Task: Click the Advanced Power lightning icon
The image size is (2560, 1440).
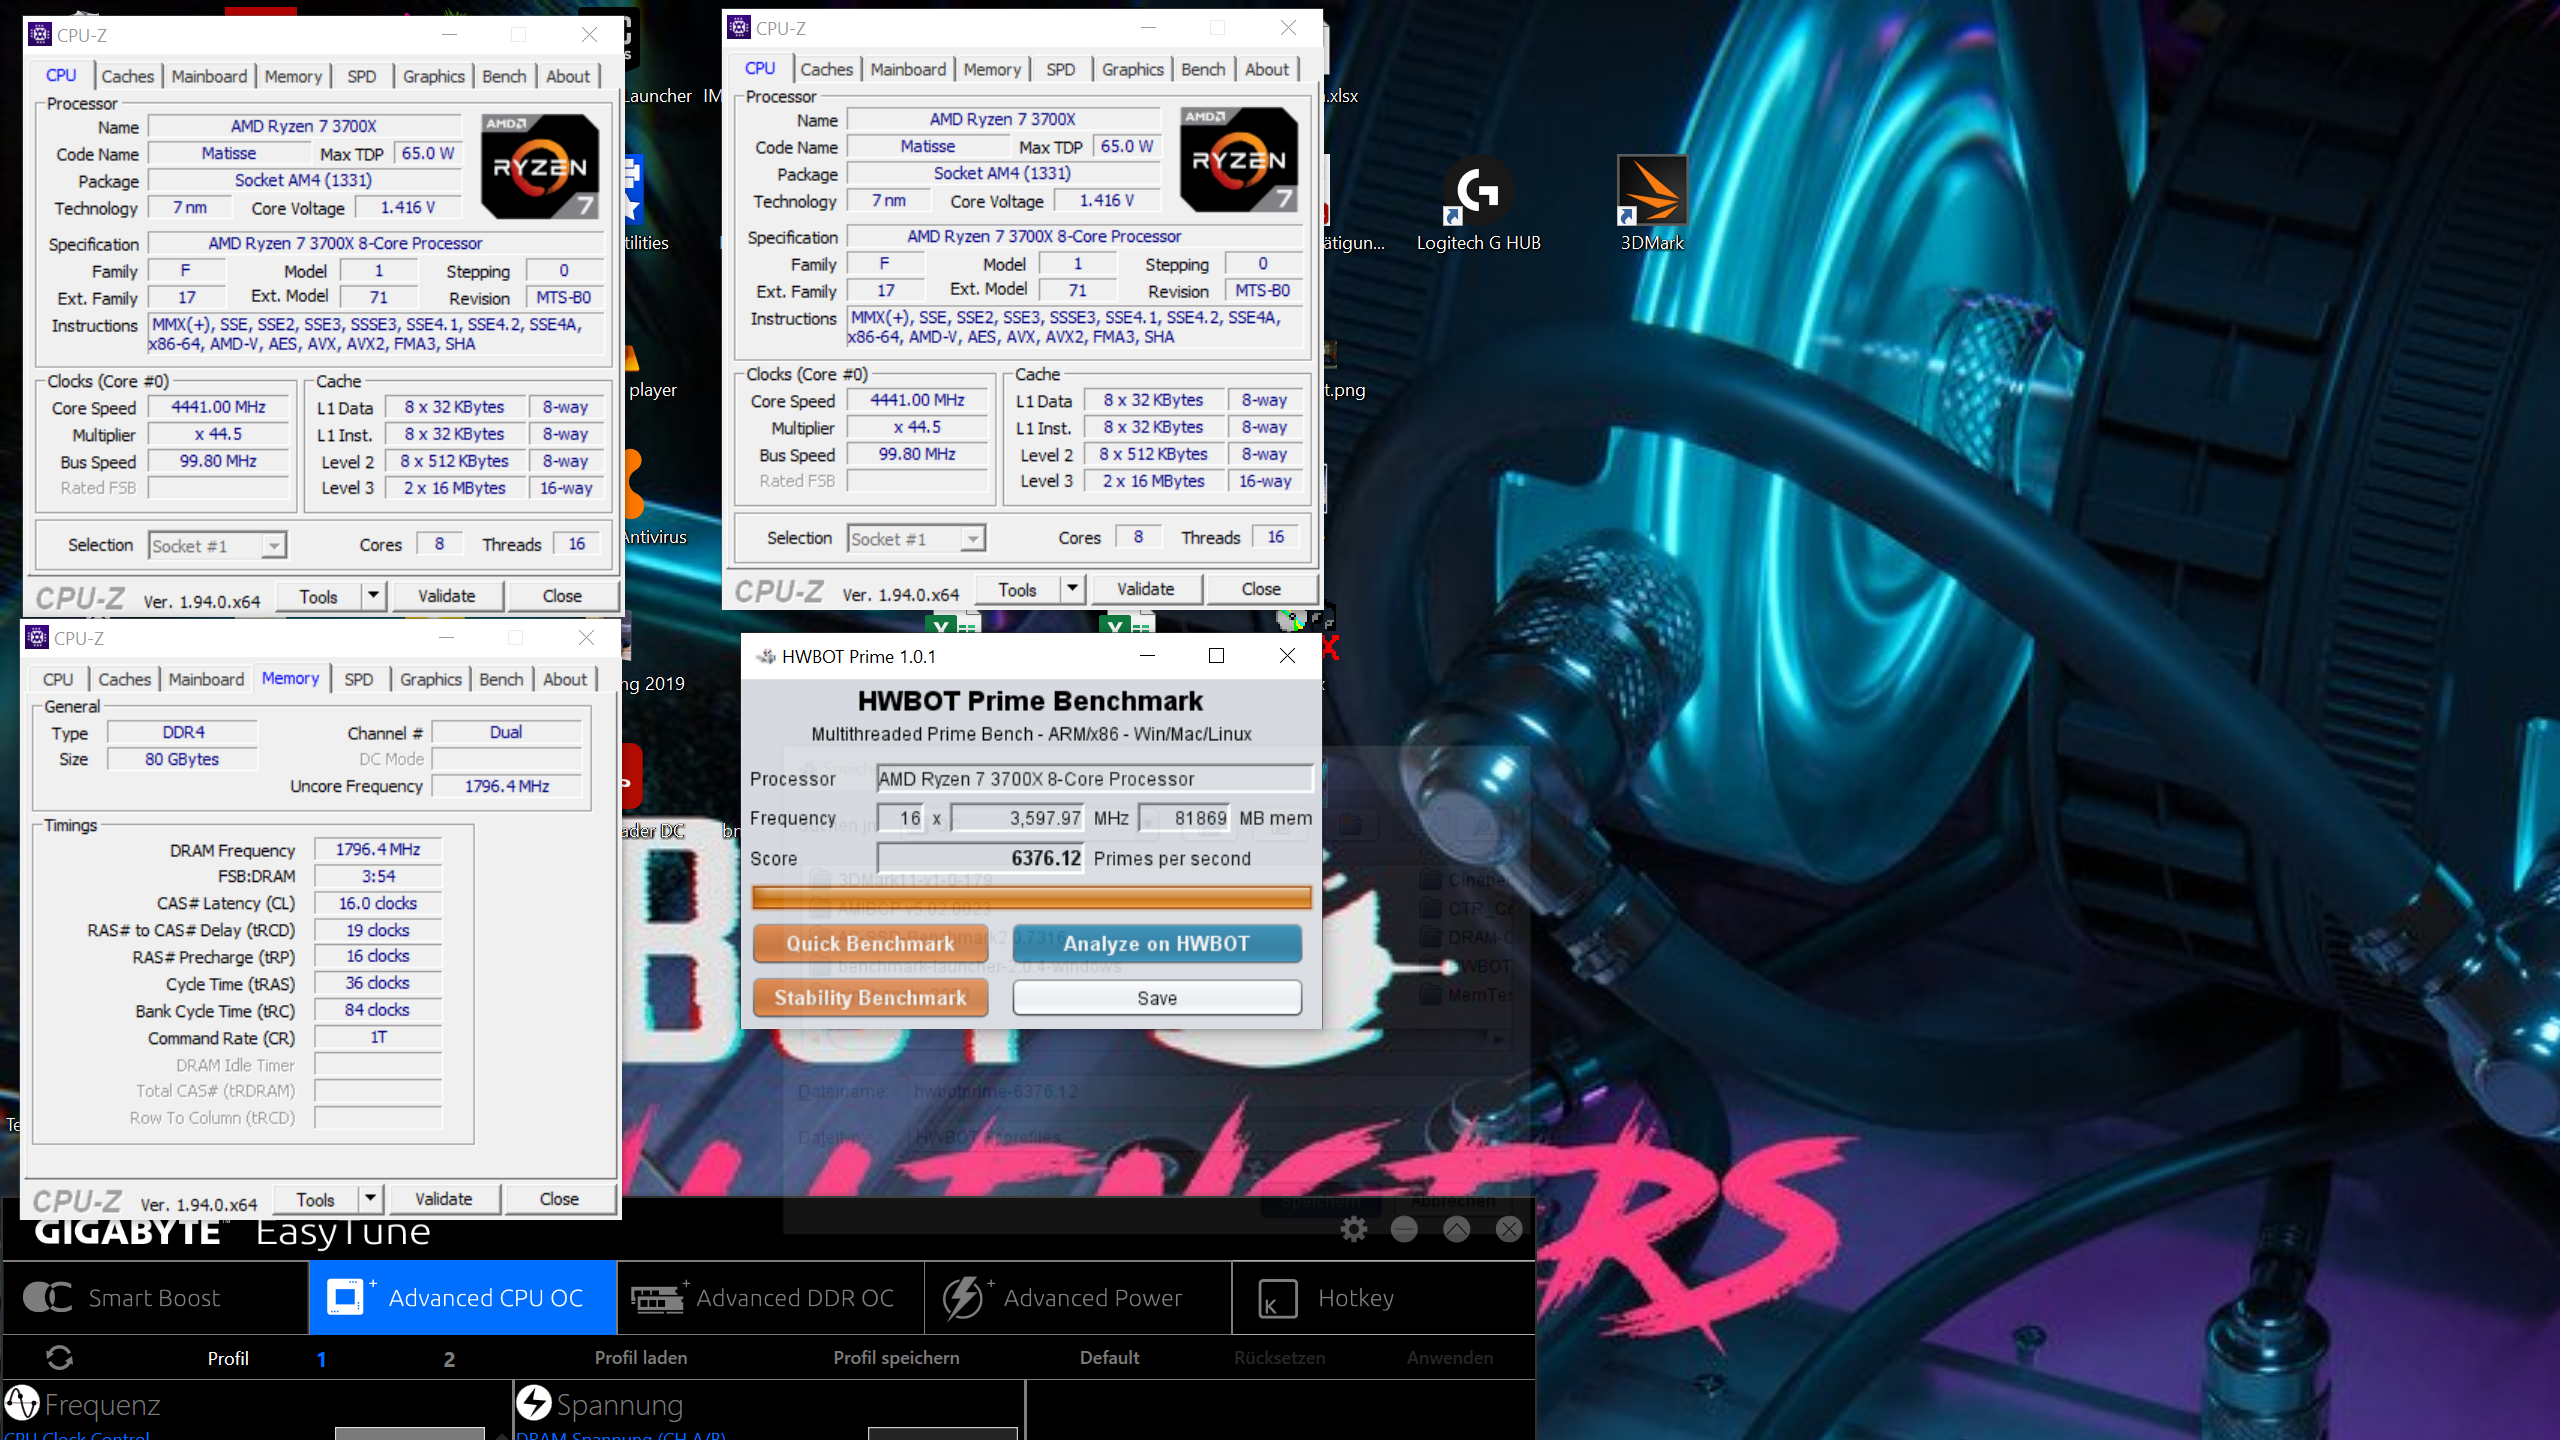Action: (x=964, y=1297)
